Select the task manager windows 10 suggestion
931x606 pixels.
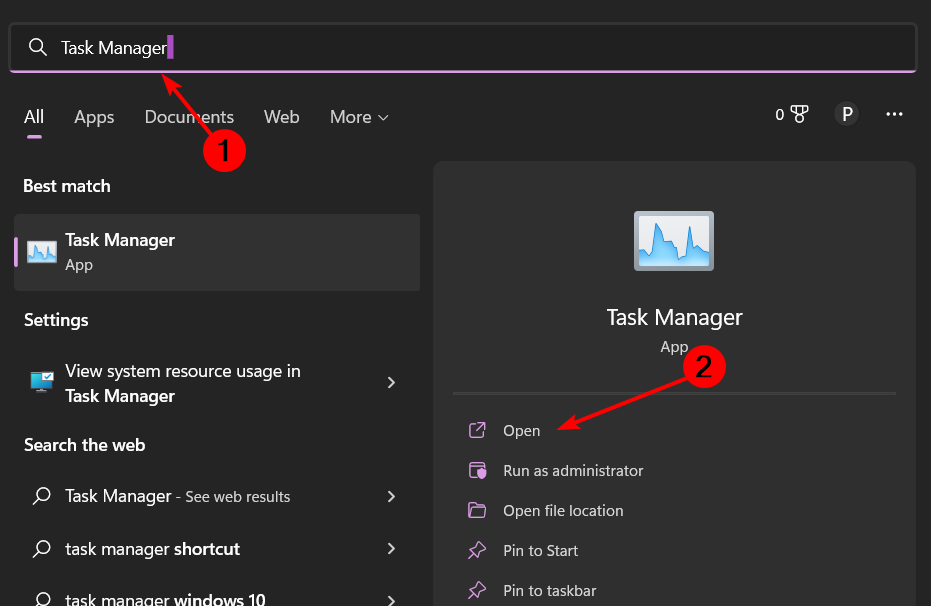(x=165, y=600)
